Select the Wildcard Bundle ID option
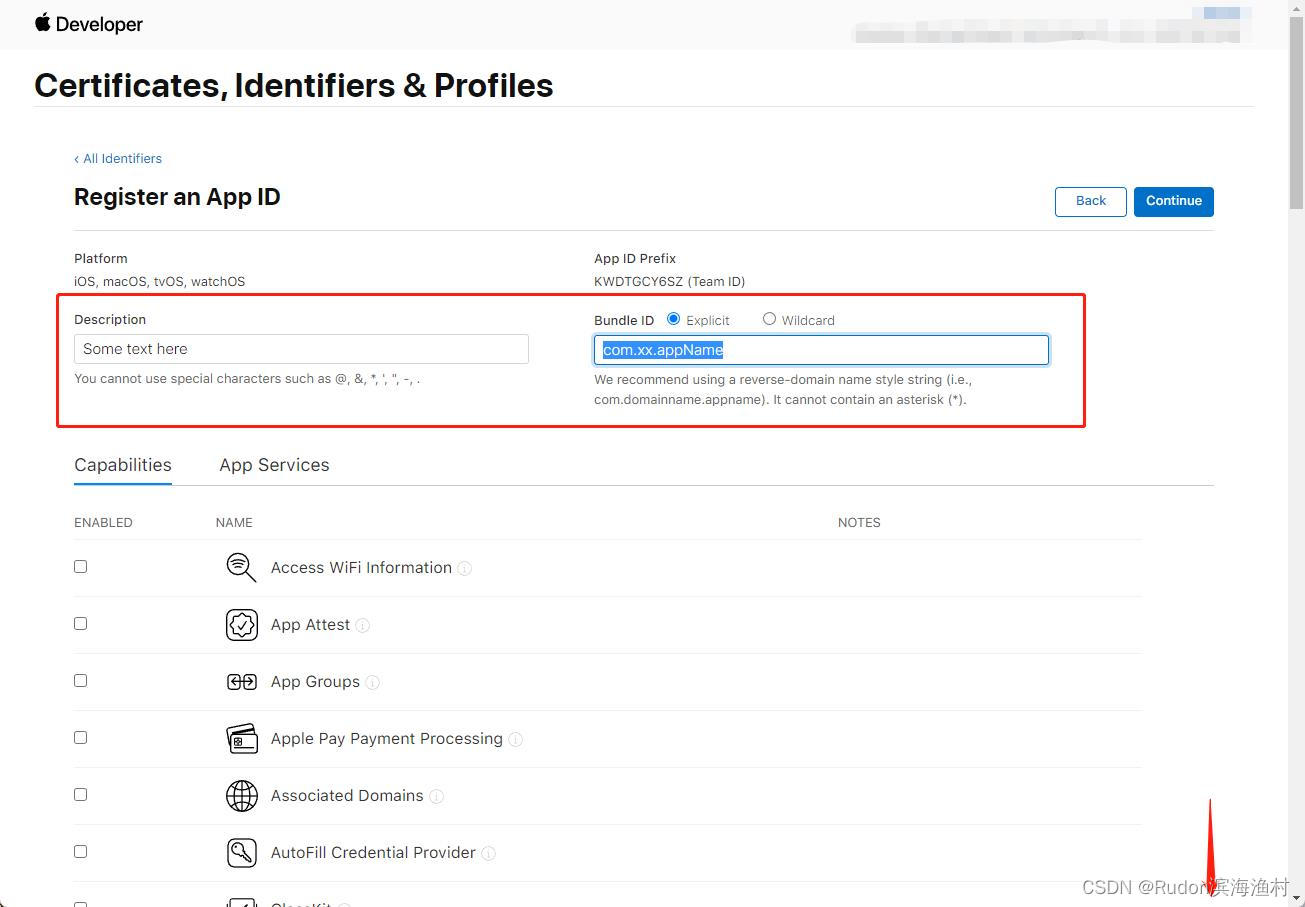 click(x=769, y=319)
